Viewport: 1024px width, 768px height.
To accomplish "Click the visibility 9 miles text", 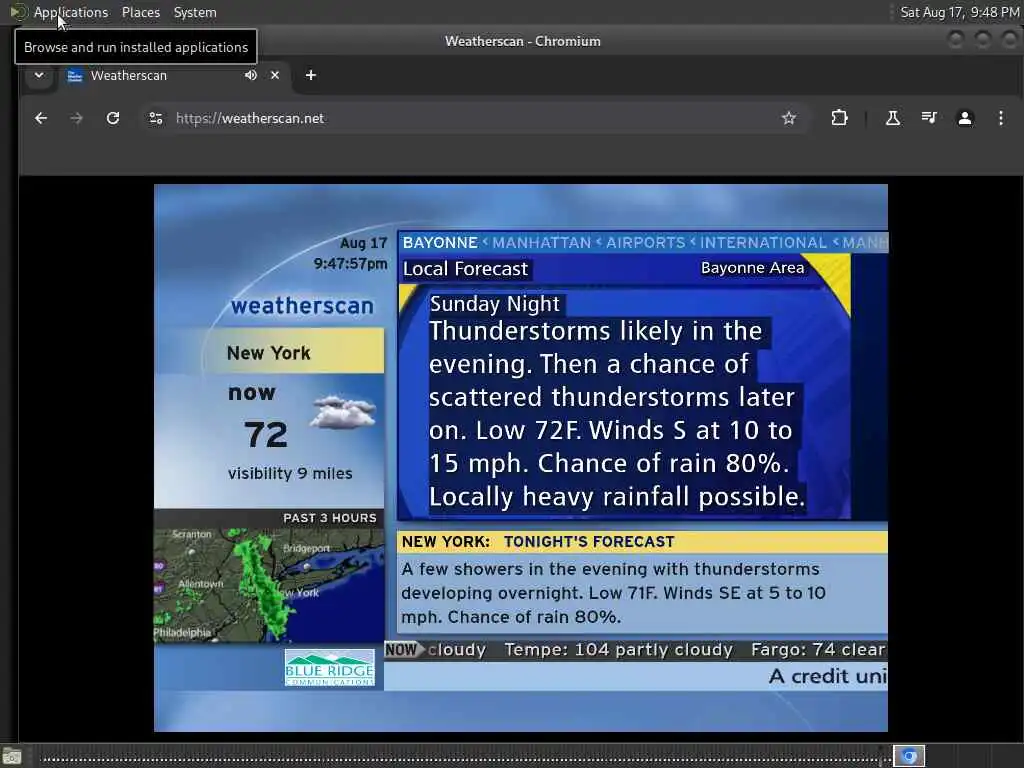I will click(x=290, y=473).
